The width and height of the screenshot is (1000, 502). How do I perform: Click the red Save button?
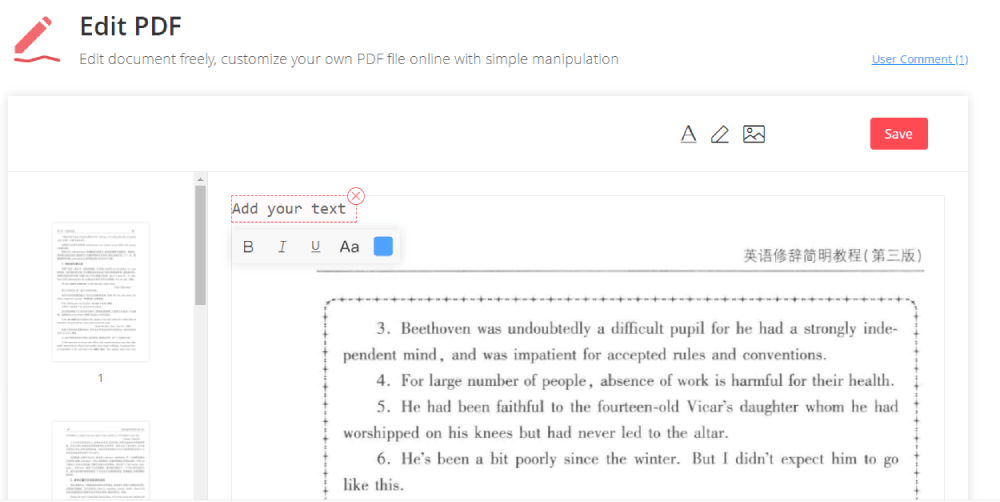tap(898, 134)
